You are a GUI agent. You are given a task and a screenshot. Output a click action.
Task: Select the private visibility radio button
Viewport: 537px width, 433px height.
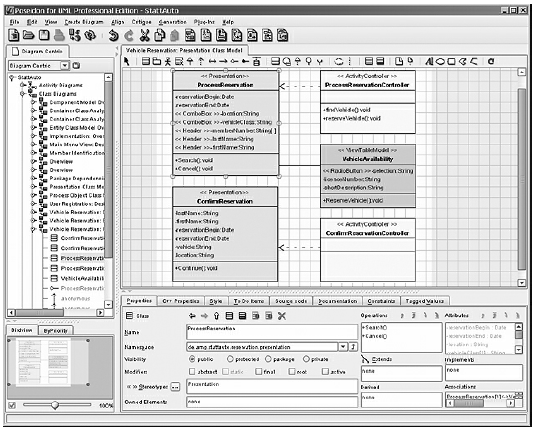[306, 359]
